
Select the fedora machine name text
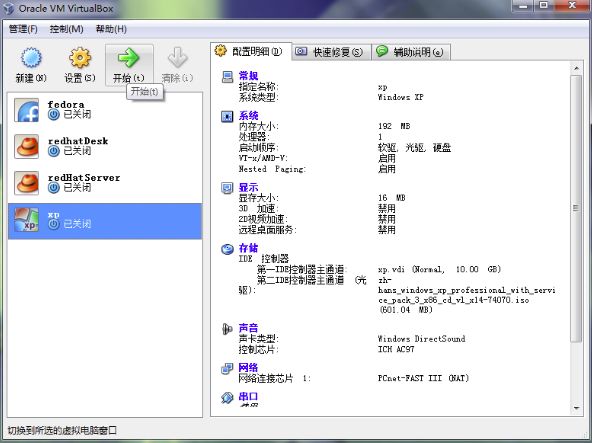click(66, 105)
